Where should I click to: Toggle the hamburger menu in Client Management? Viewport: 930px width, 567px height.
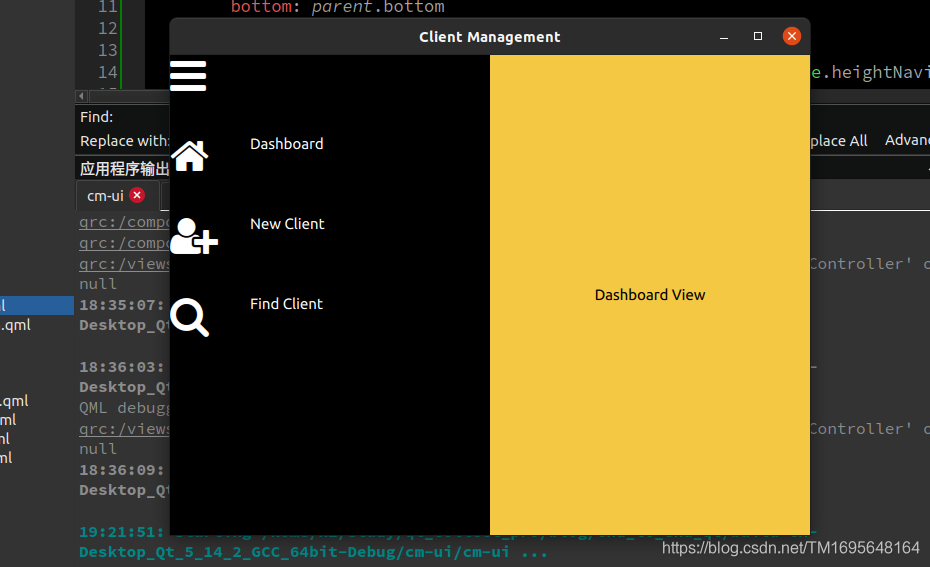point(188,76)
